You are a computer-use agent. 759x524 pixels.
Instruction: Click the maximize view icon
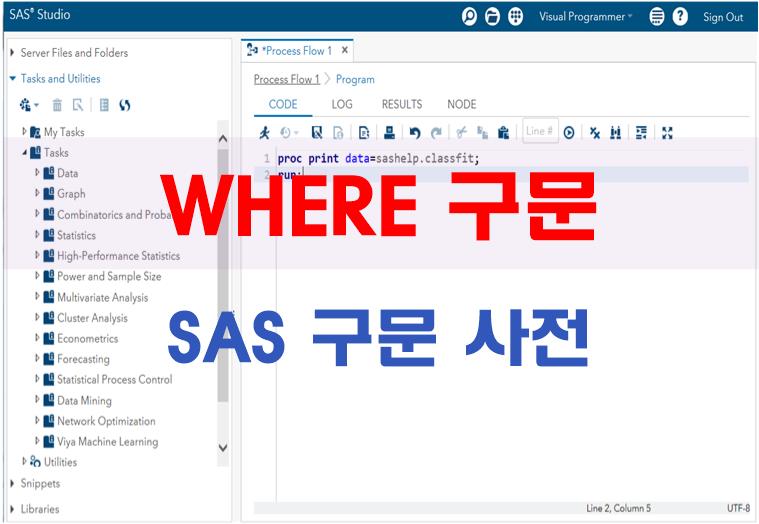coord(667,132)
